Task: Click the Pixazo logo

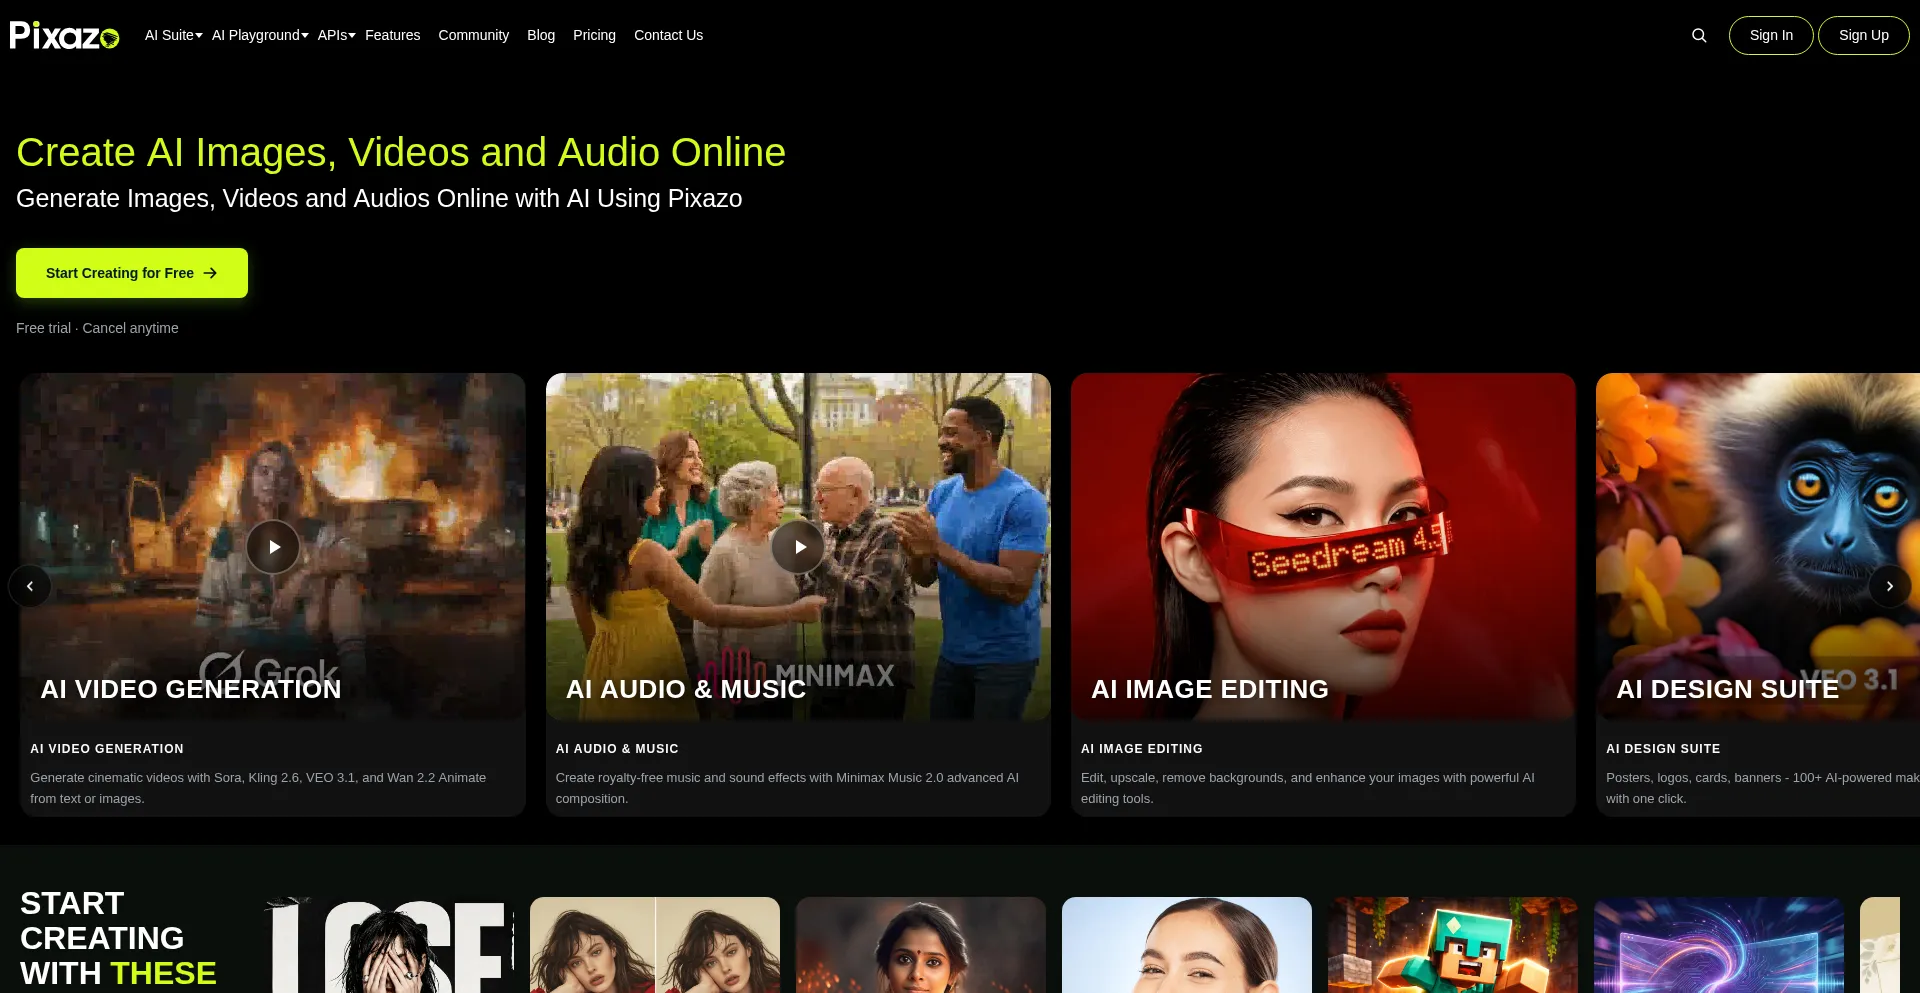Action: [x=65, y=35]
